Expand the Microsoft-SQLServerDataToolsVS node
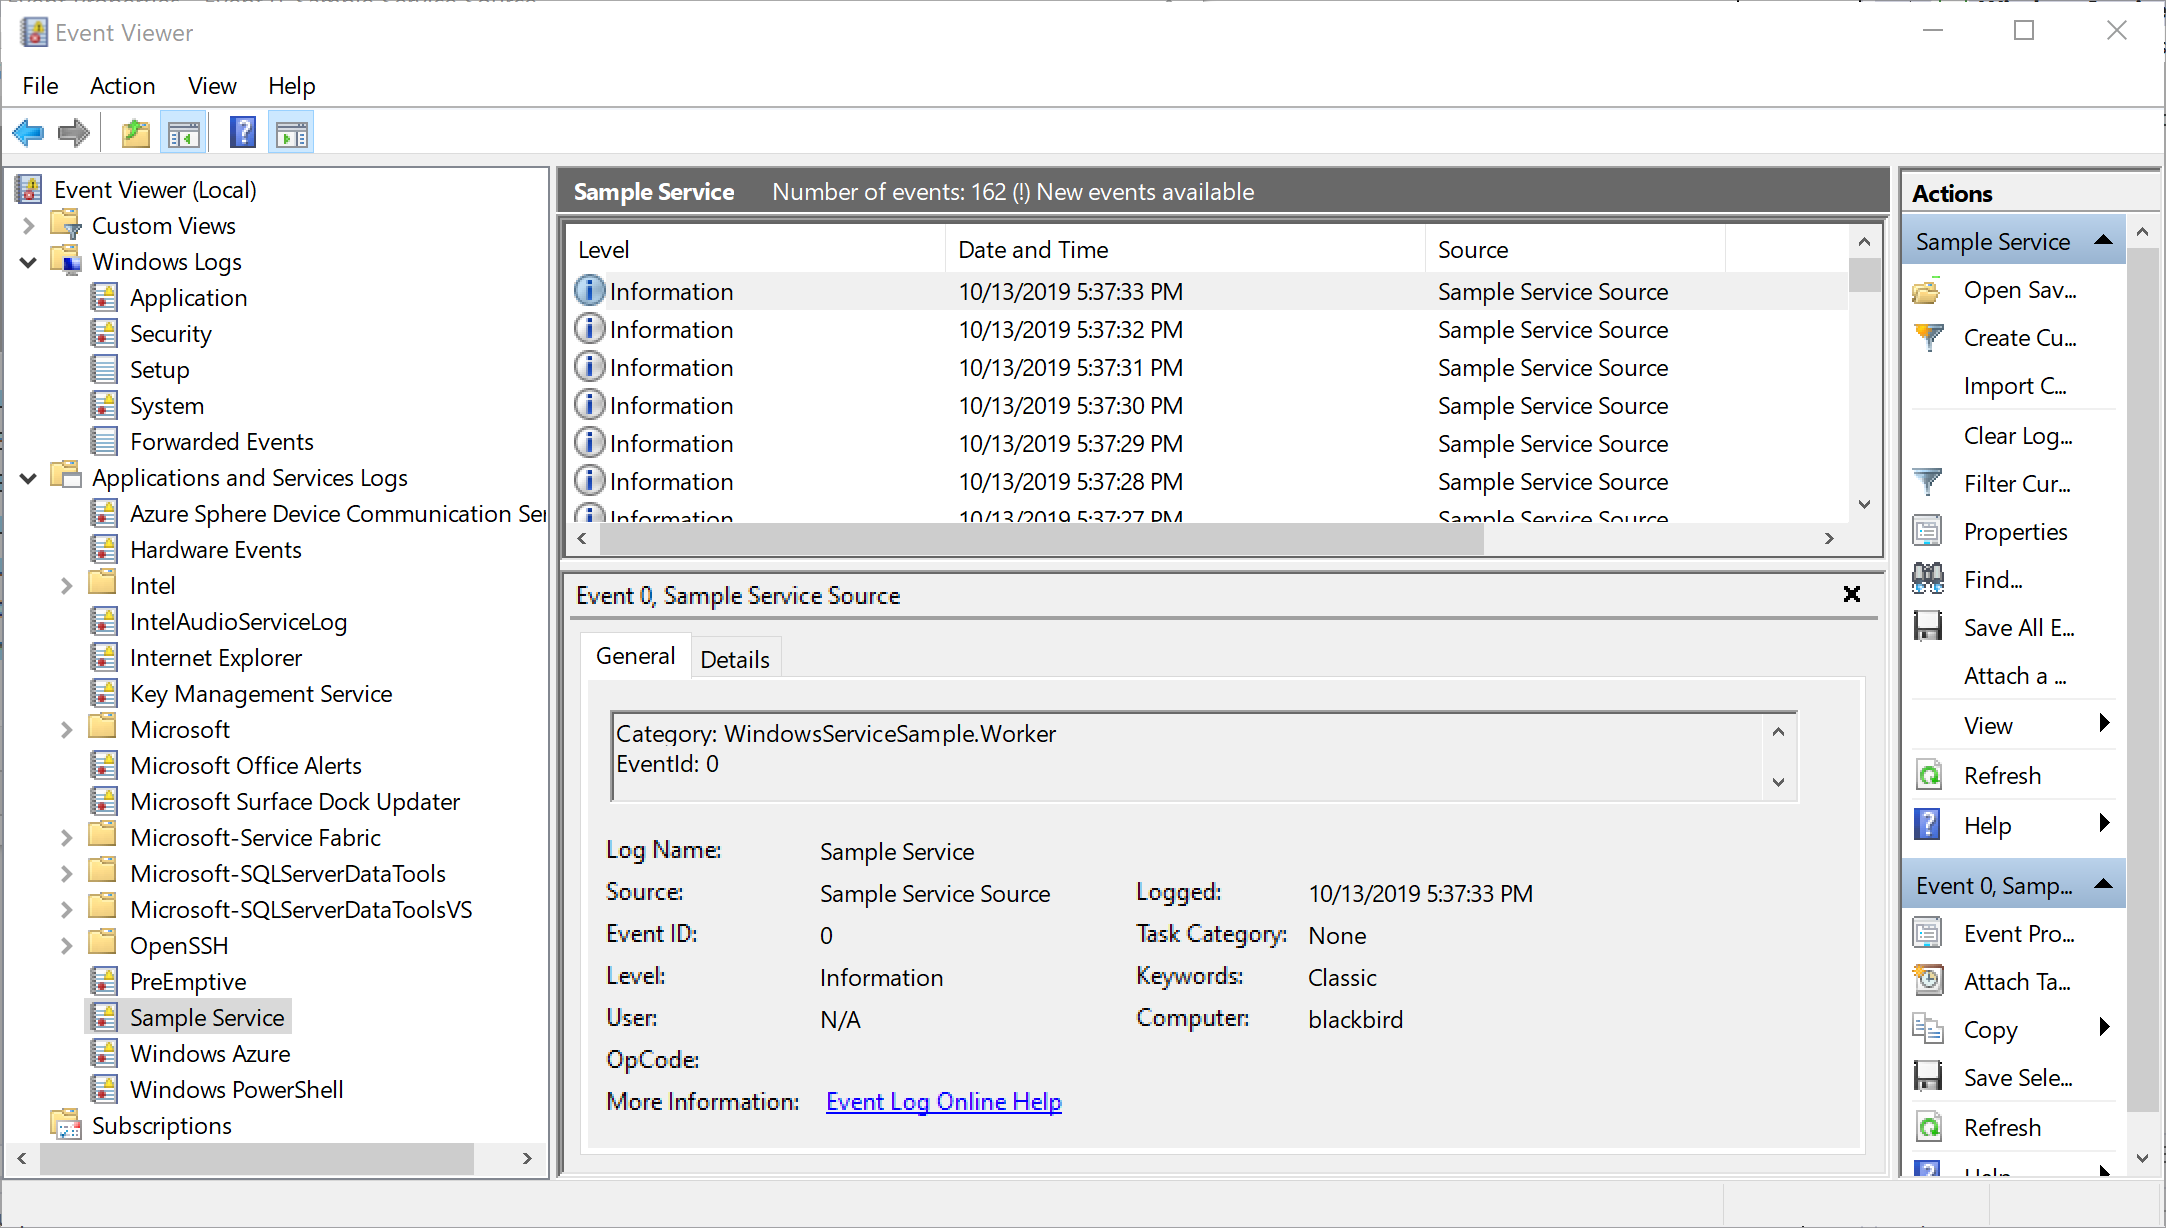The width and height of the screenshot is (2166, 1228). (x=67, y=910)
